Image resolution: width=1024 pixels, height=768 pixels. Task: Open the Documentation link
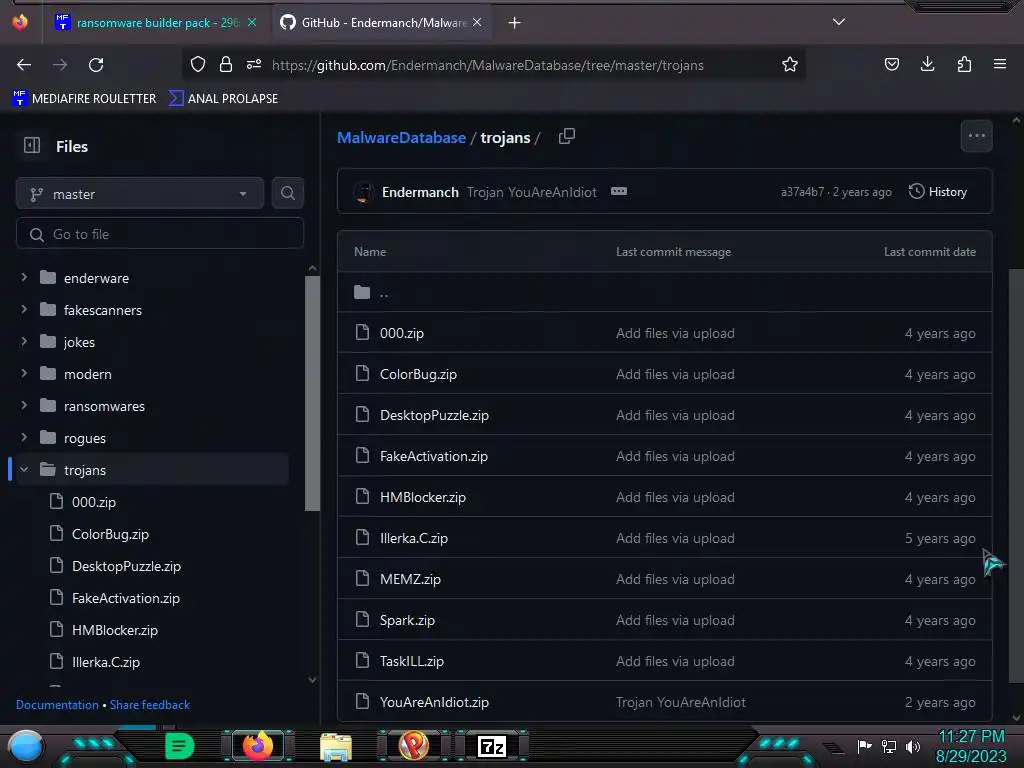click(x=57, y=705)
